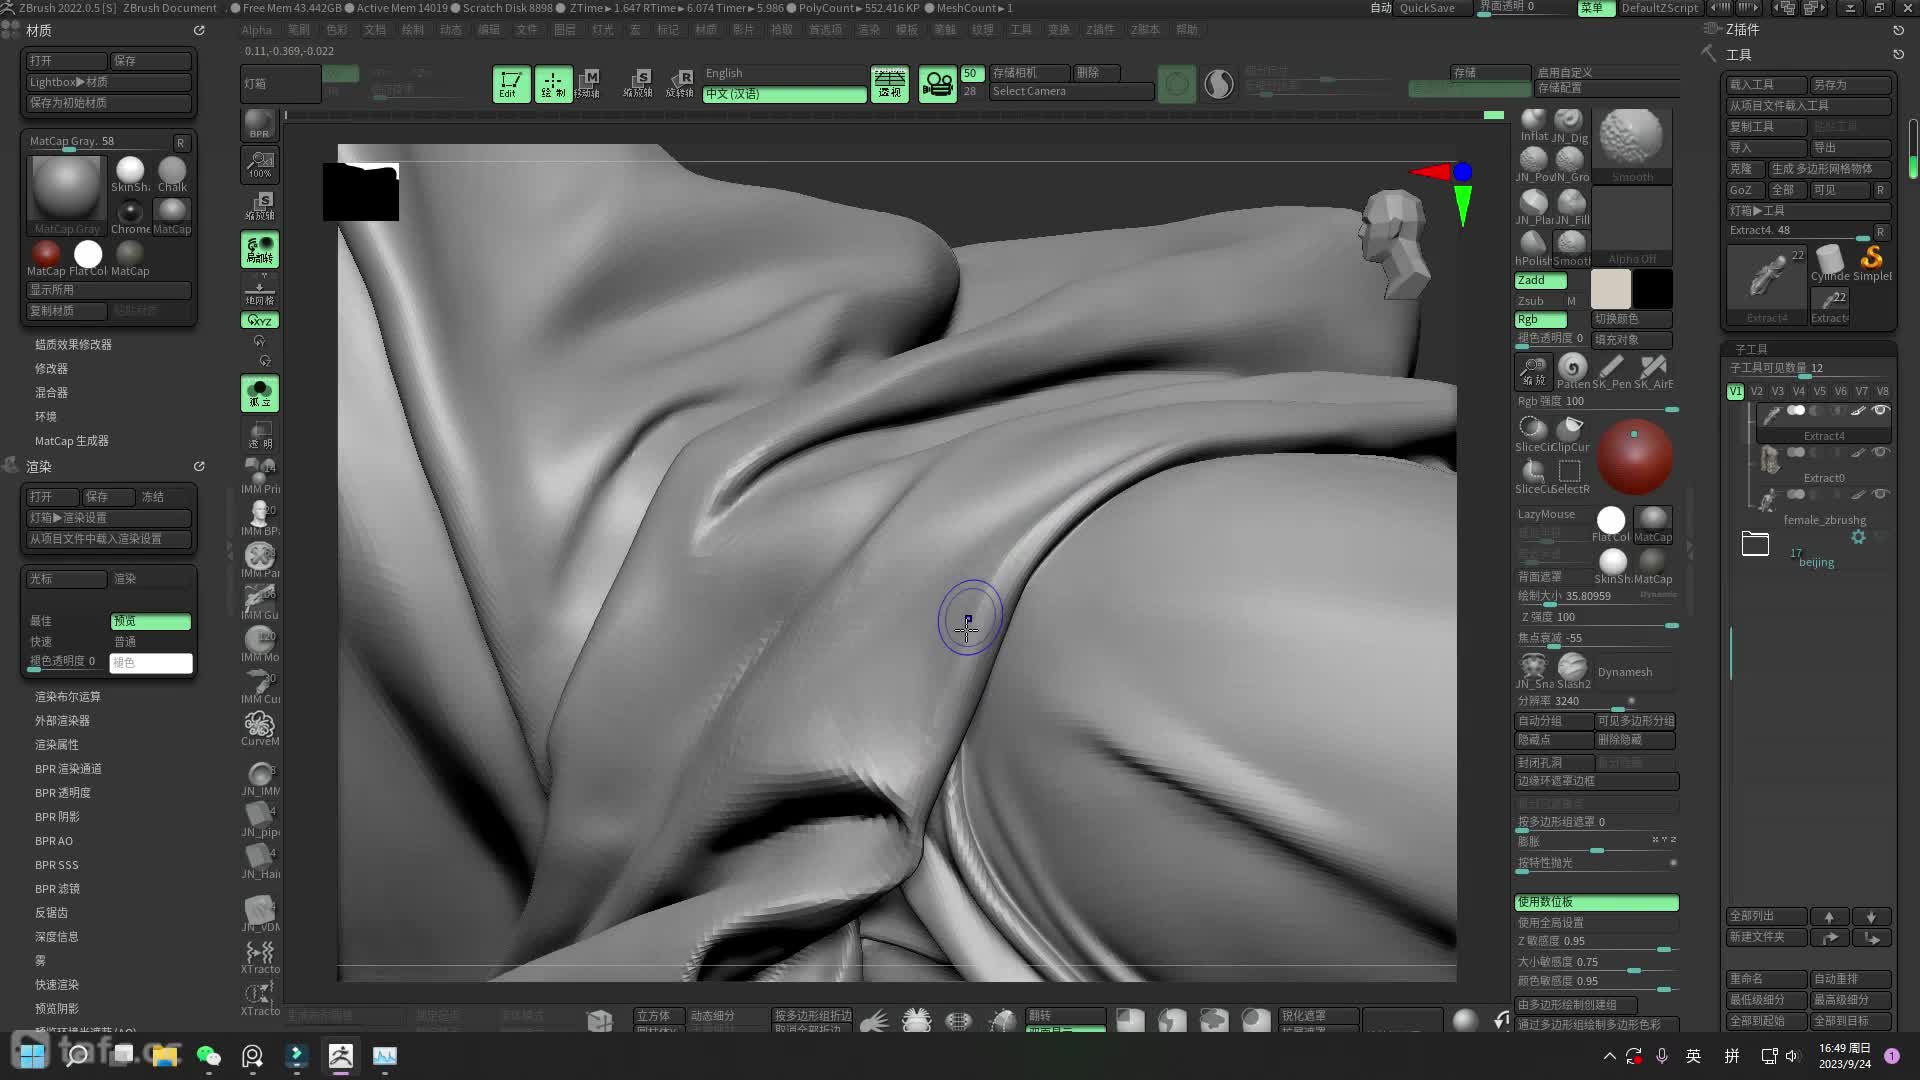The image size is (1920, 1080).
Task: Click the BPR render sphere icon
Action: tap(260, 125)
